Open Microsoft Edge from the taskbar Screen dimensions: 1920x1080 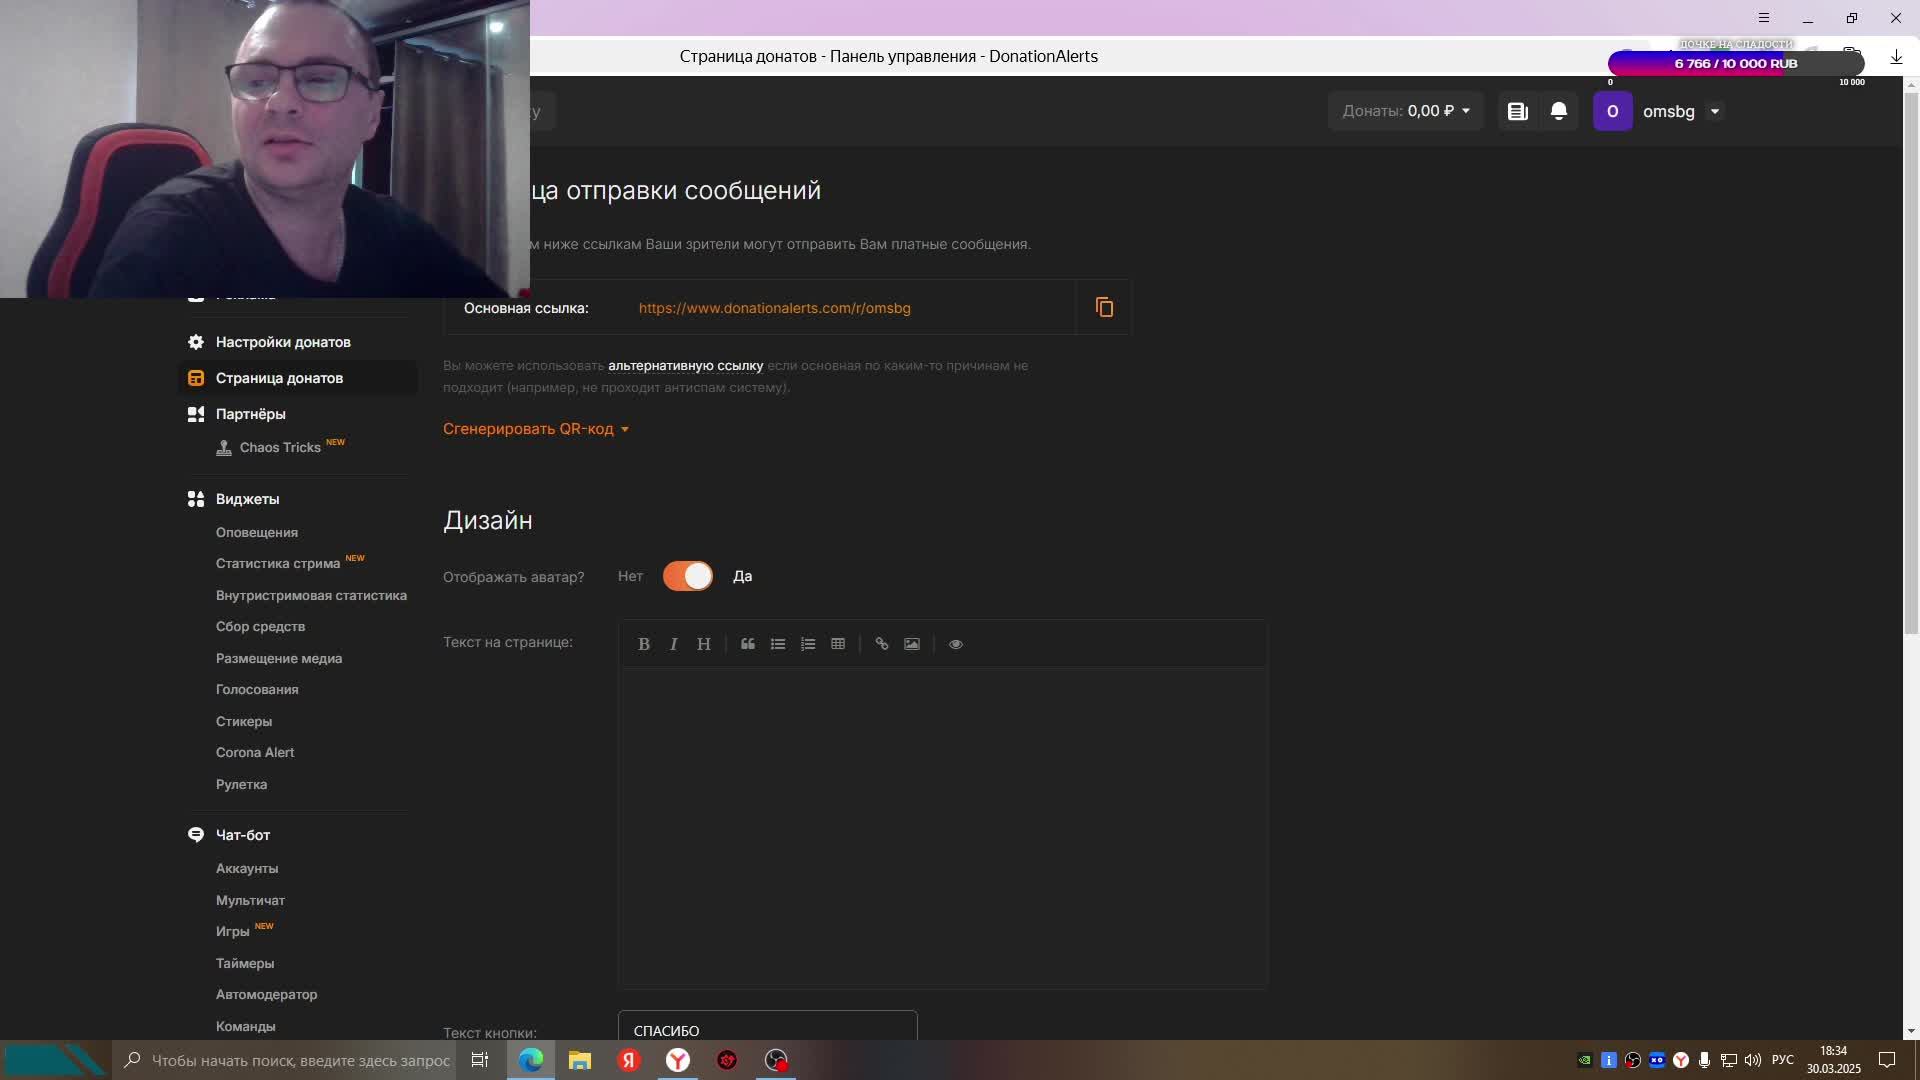tap(531, 1060)
